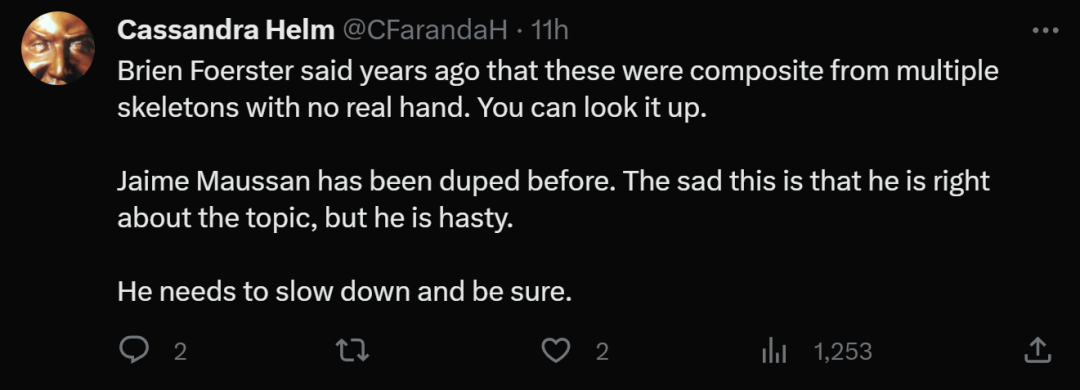Like the tweet using the heart icon
The width and height of the screenshot is (1080, 390).
[x=554, y=351]
